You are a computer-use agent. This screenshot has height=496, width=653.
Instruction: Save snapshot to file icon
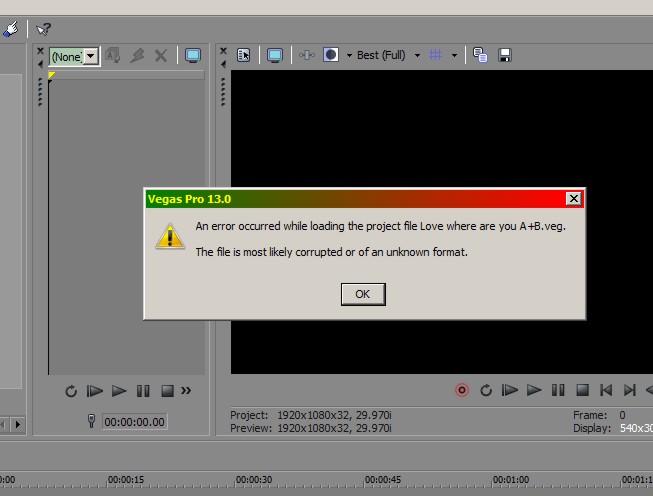505,55
